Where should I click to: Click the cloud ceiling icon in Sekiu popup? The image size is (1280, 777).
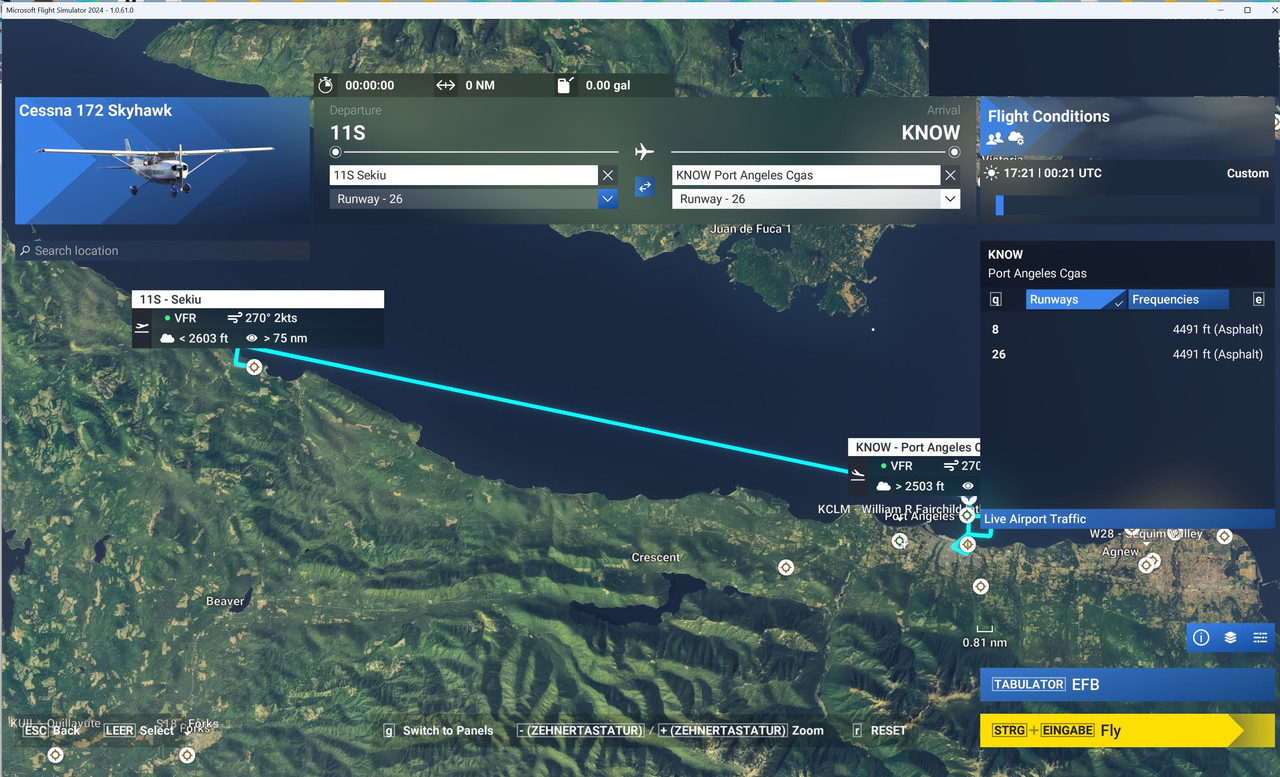click(x=168, y=338)
